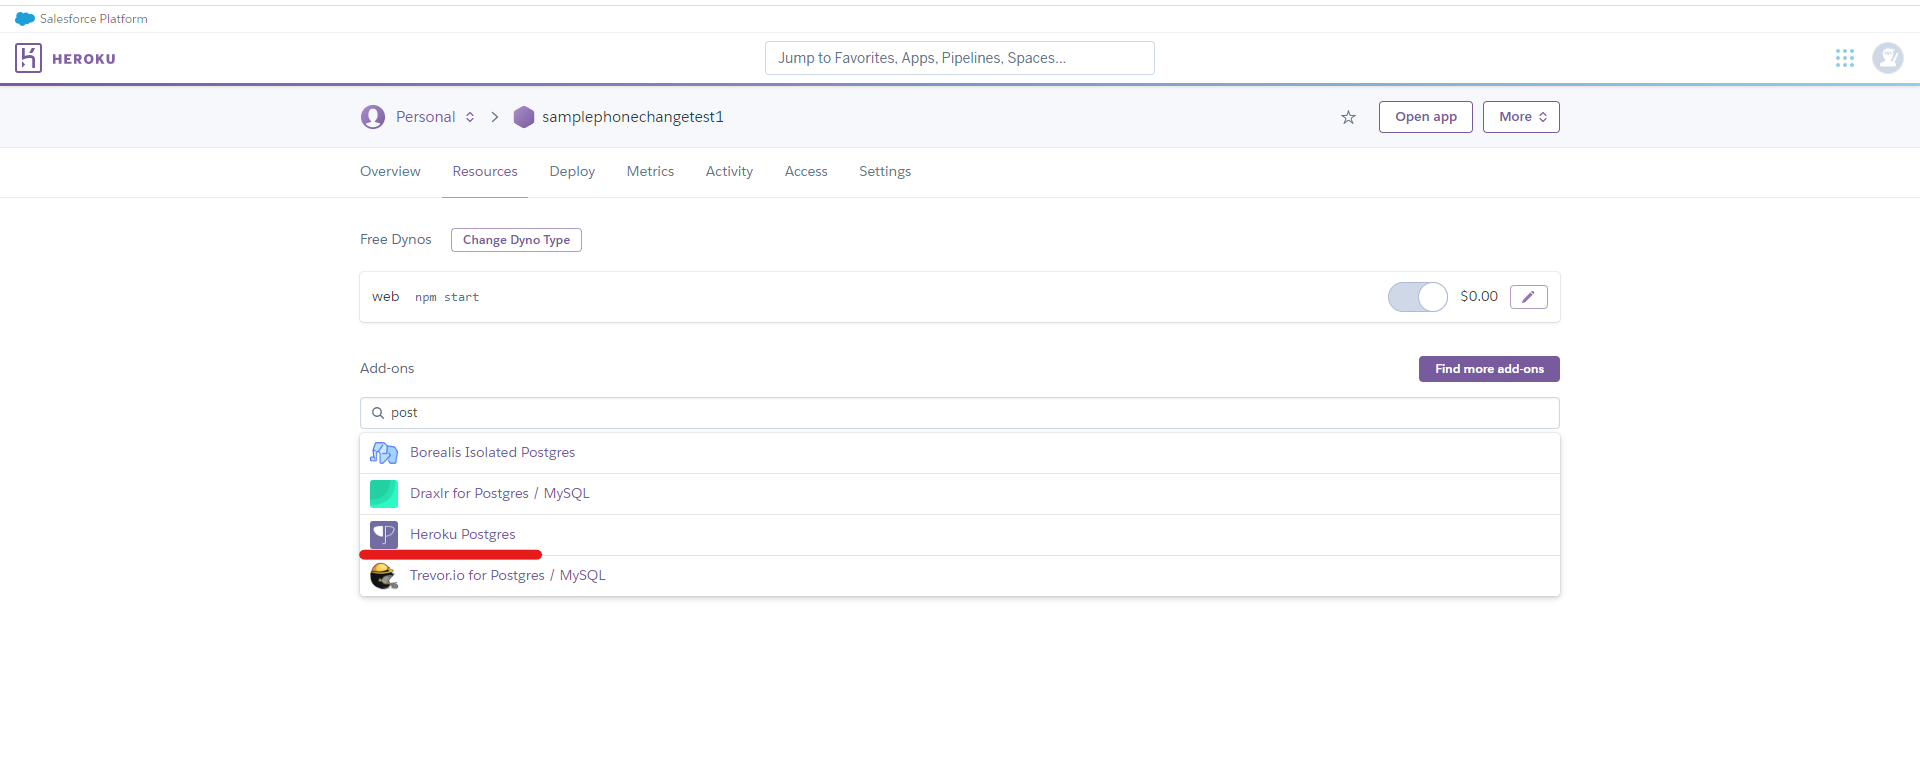This screenshot has height=767, width=1920.
Task: Open the apps grid menu icon
Action: tap(1845, 58)
